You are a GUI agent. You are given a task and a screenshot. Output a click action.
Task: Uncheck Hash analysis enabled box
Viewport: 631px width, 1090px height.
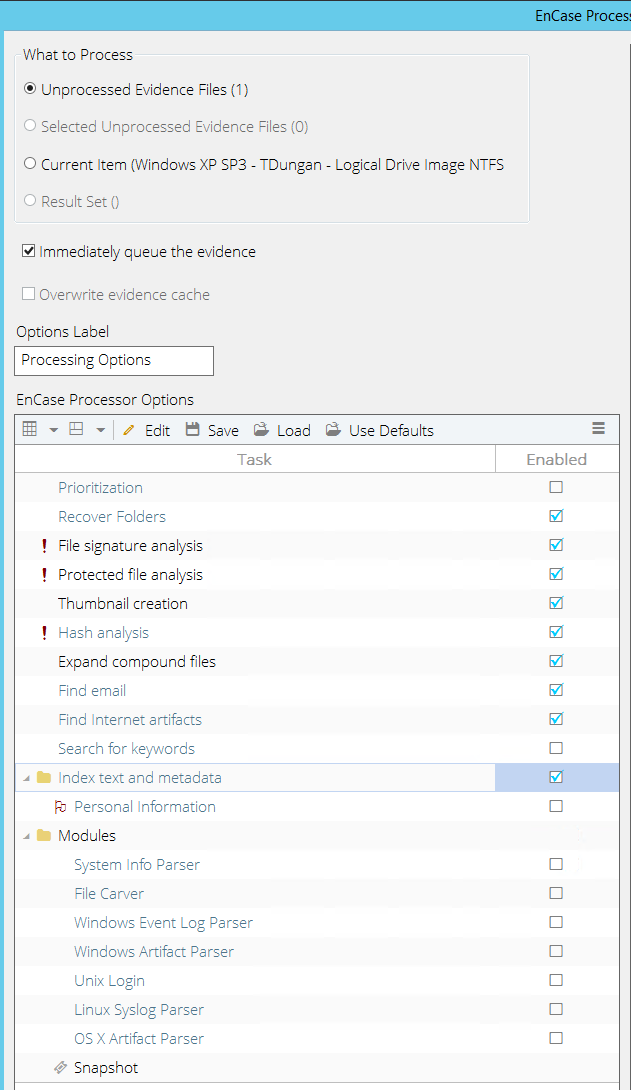tap(556, 632)
